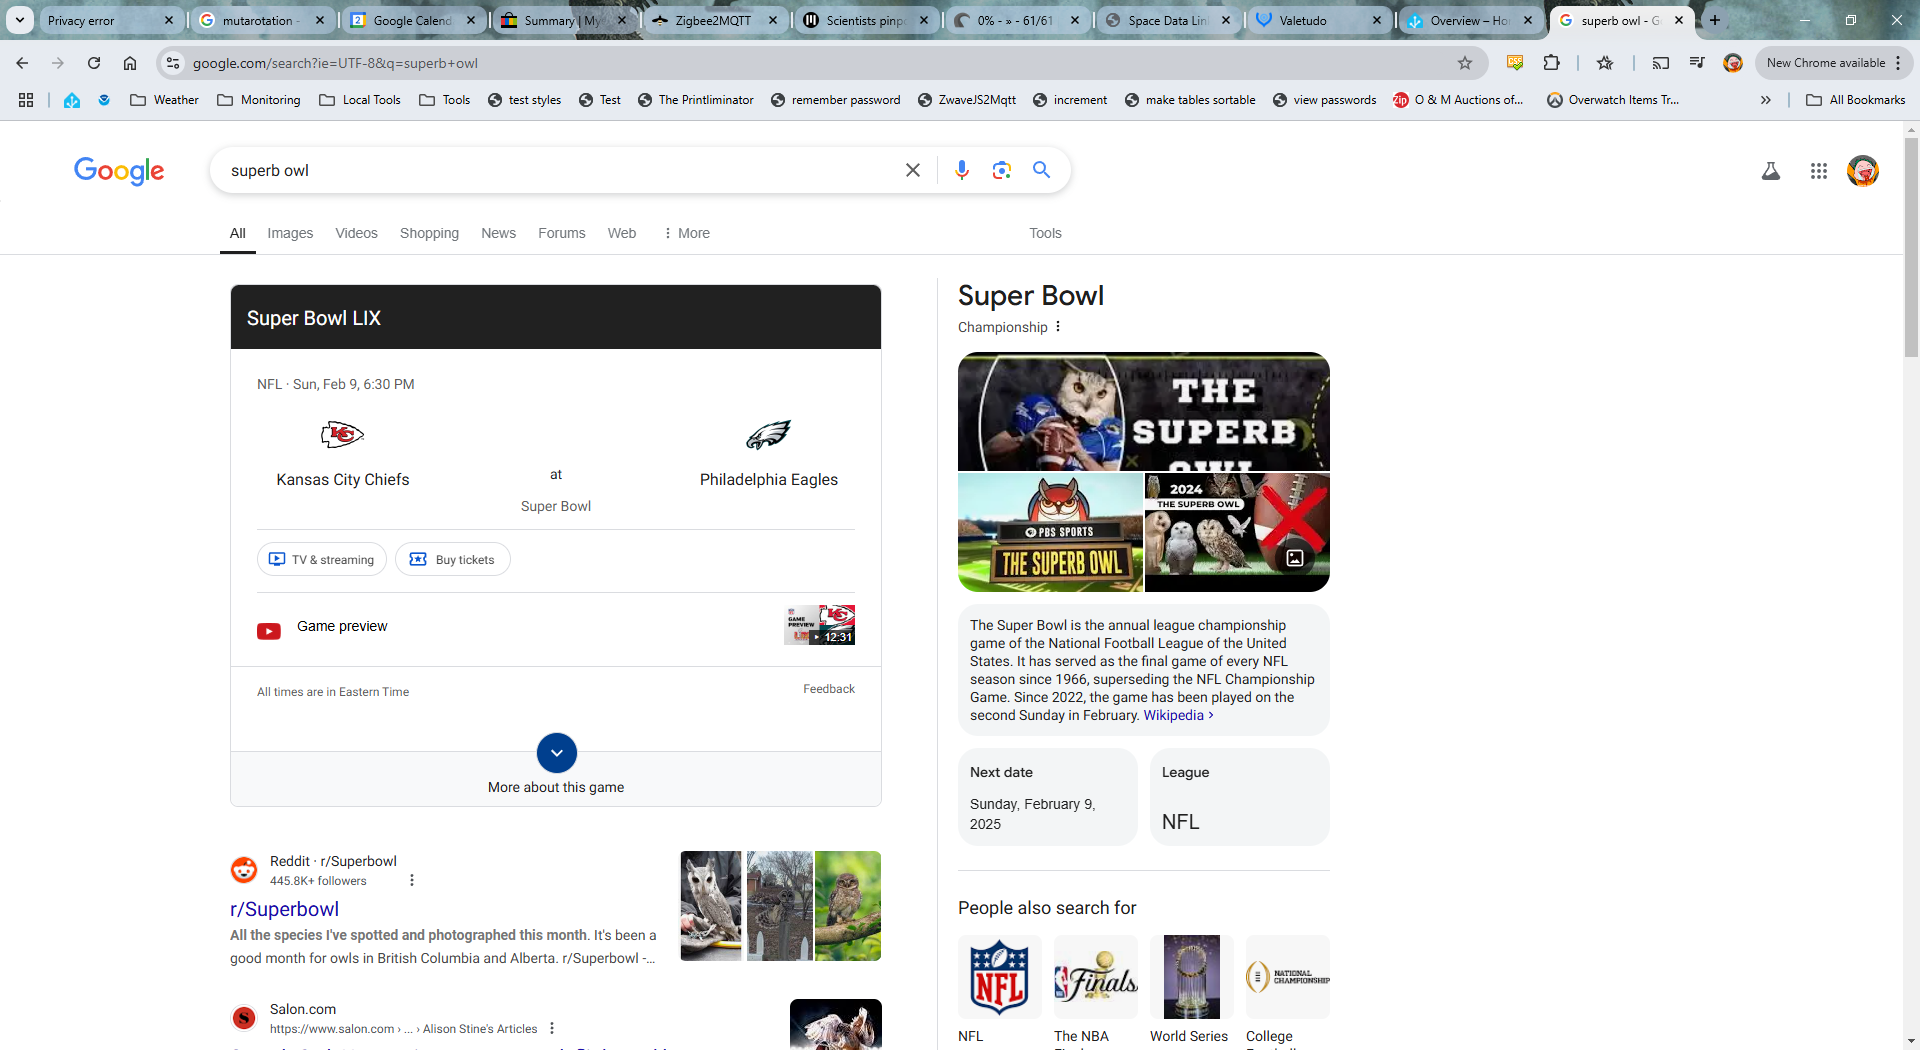Switch to Web results tab
Screen dimensions: 1920x1050
[x=621, y=233]
